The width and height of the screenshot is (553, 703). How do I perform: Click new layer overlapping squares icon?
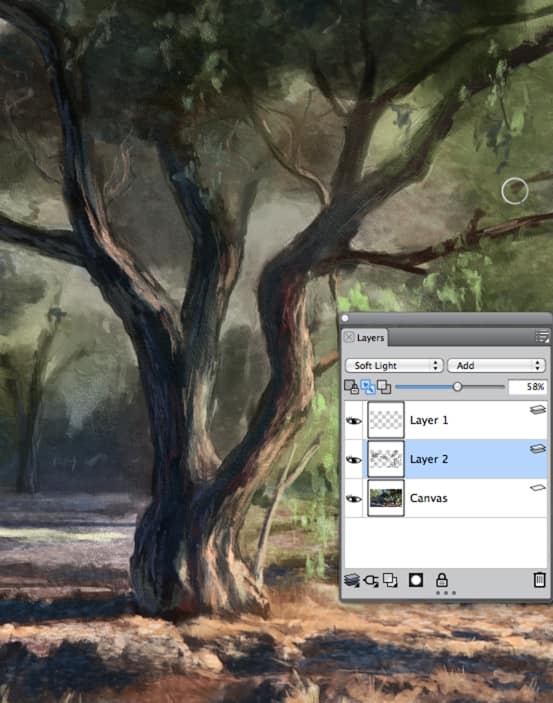[x=390, y=580]
